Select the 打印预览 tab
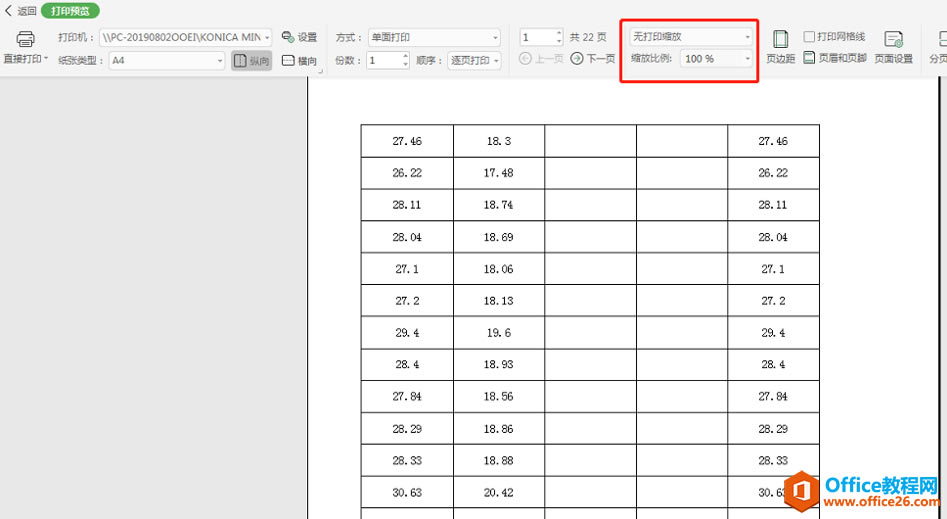The height and width of the screenshot is (519, 947). [x=70, y=11]
